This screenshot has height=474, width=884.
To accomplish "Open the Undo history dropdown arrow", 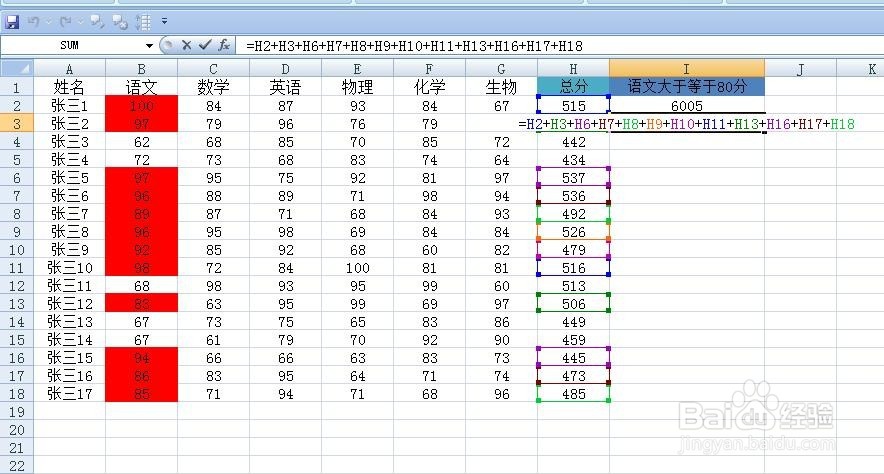I will coord(49,22).
